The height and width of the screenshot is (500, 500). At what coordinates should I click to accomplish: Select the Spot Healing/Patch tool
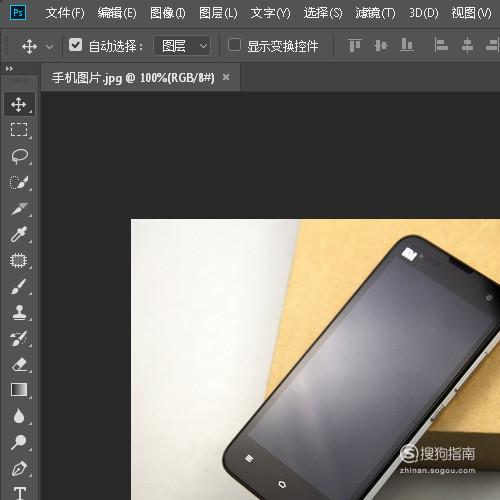coord(19,260)
